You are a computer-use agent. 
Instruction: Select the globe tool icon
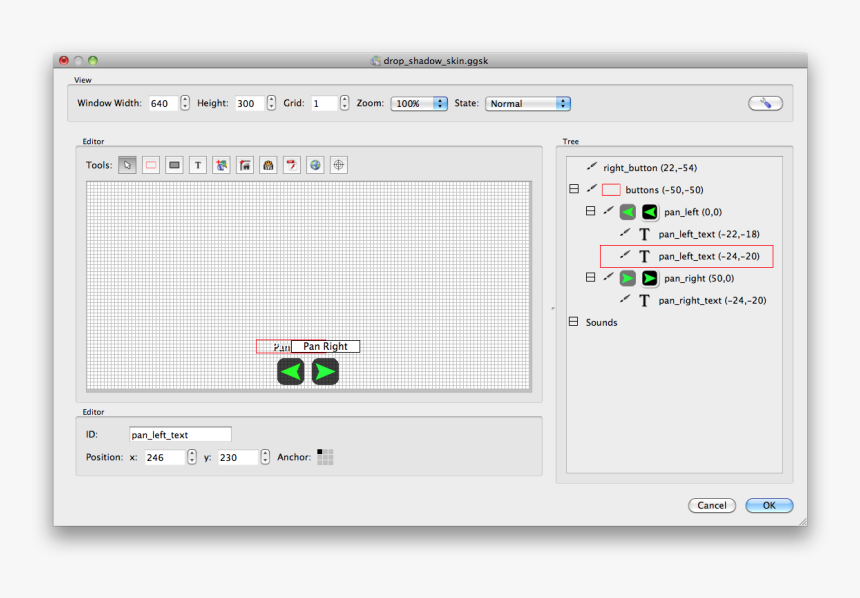pyautogui.click(x=315, y=165)
